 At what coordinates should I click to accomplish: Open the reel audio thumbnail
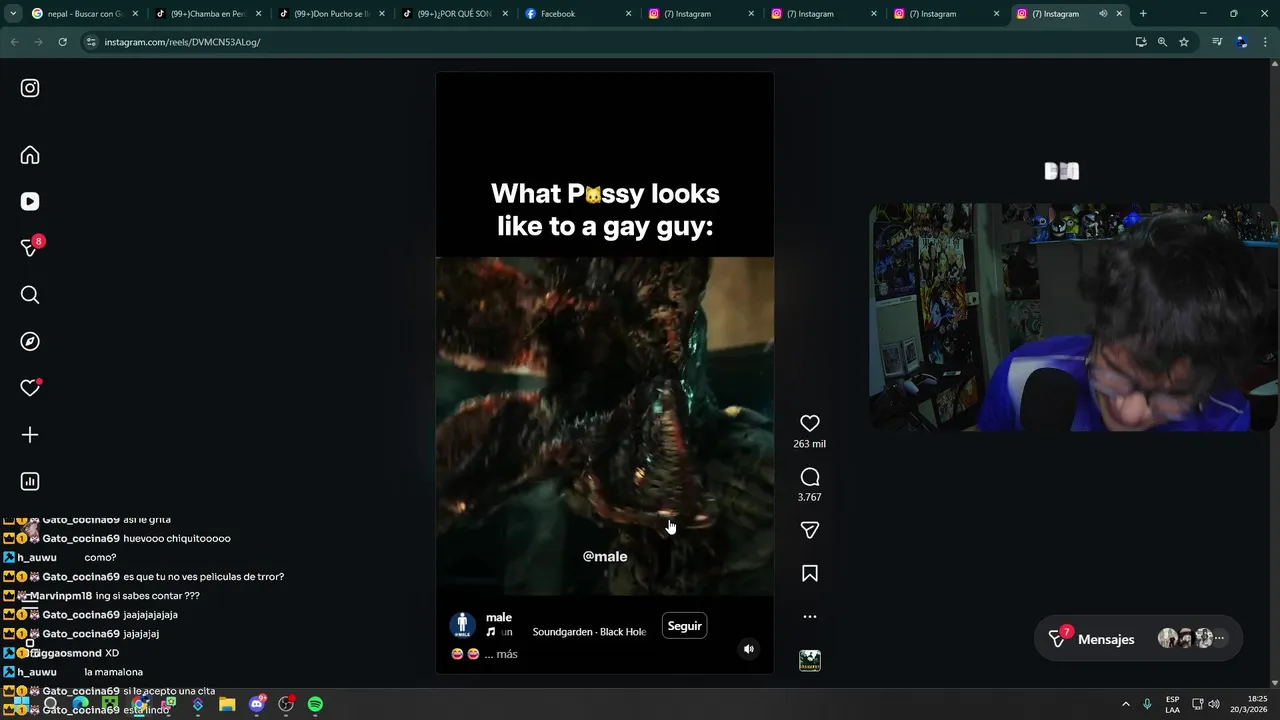[810, 661]
